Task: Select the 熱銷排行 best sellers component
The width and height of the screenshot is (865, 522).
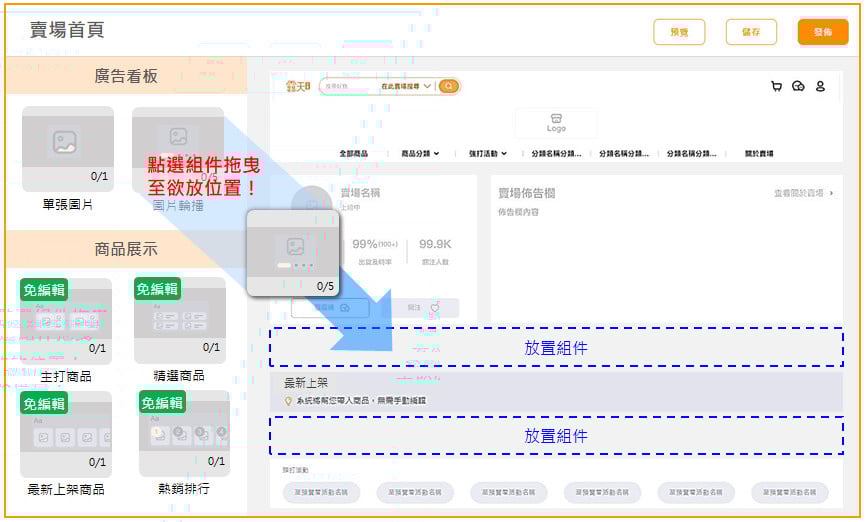Action: [x=183, y=433]
